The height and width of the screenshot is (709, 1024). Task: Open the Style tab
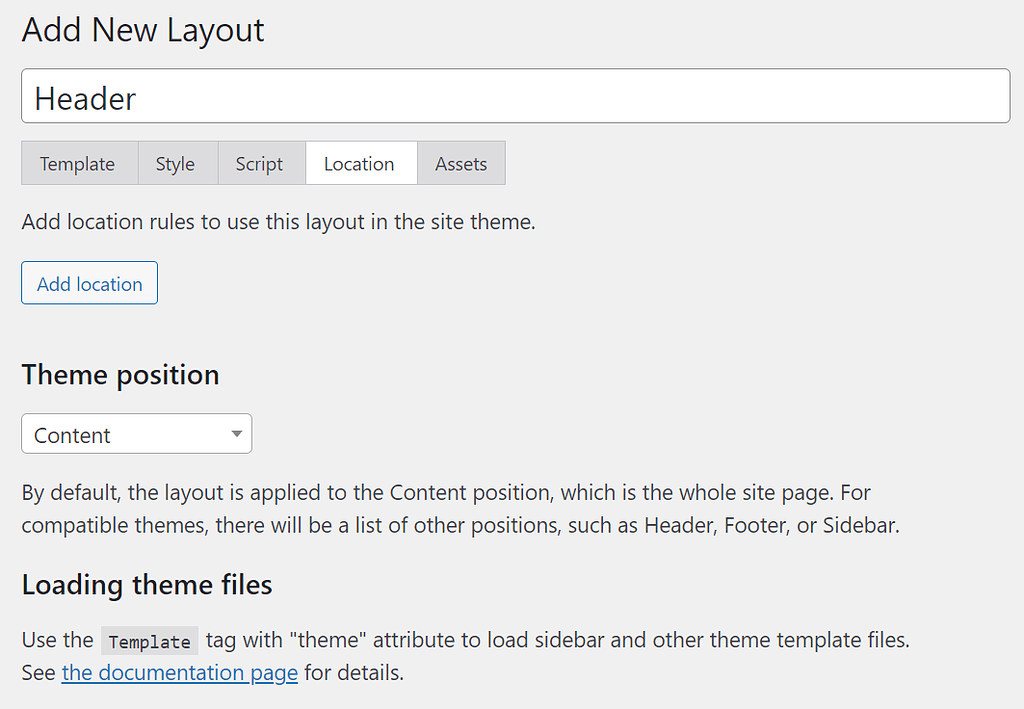coord(176,163)
